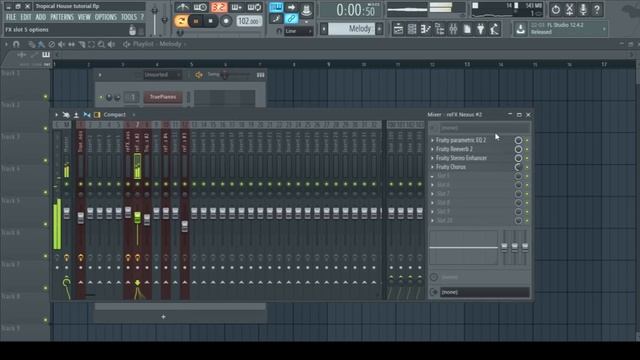640x360 pixels.
Task: Select the playlist Zoom tool
Action: [x=101, y=44]
